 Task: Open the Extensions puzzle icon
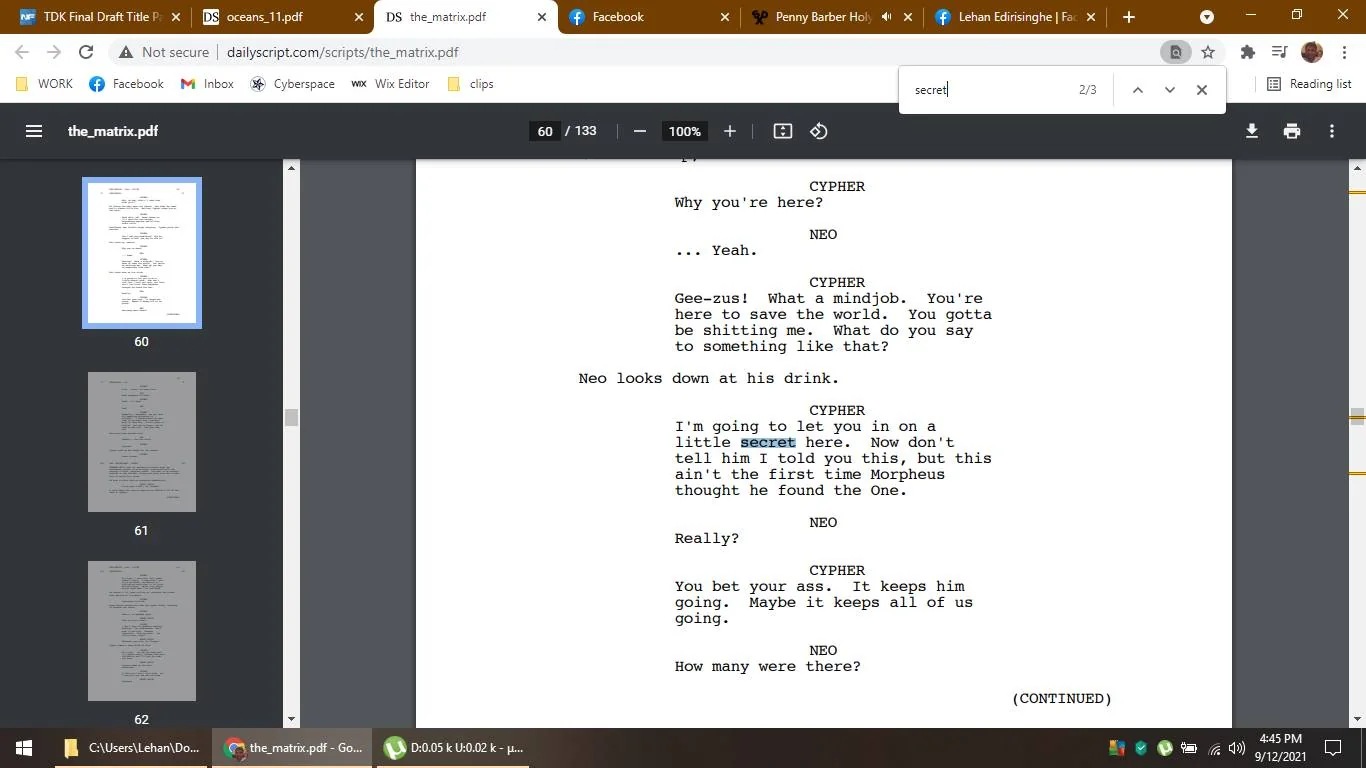[1247, 52]
